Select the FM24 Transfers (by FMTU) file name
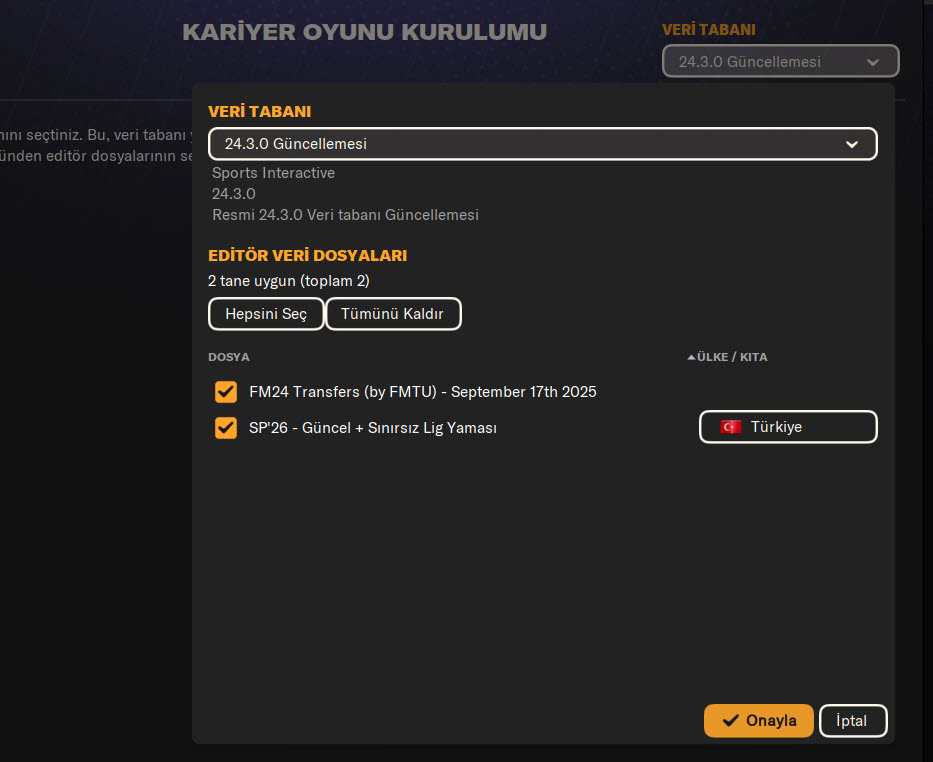 [x=422, y=392]
